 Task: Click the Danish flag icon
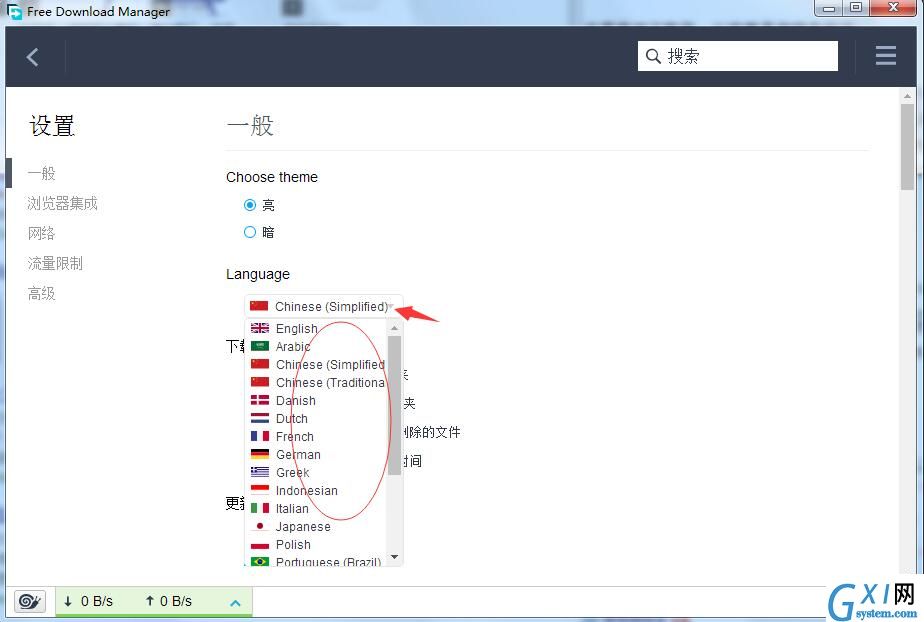(x=259, y=400)
